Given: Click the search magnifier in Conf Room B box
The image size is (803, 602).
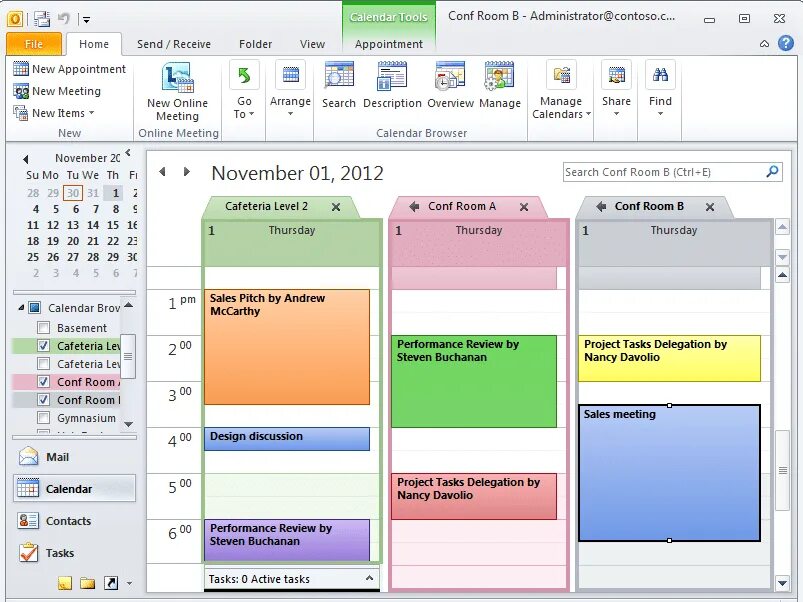Looking at the screenshot, I should pyautogui.click(x=772, y=171).
